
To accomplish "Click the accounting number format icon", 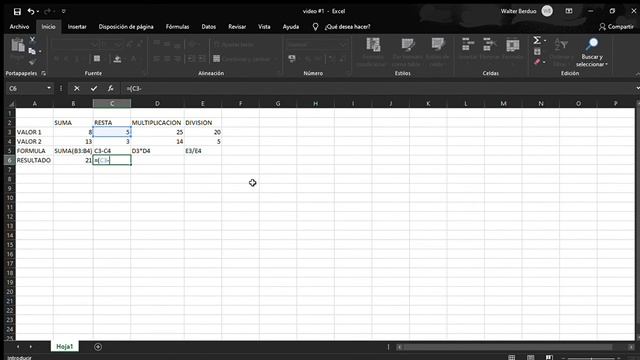I will (x=292, y=59).
